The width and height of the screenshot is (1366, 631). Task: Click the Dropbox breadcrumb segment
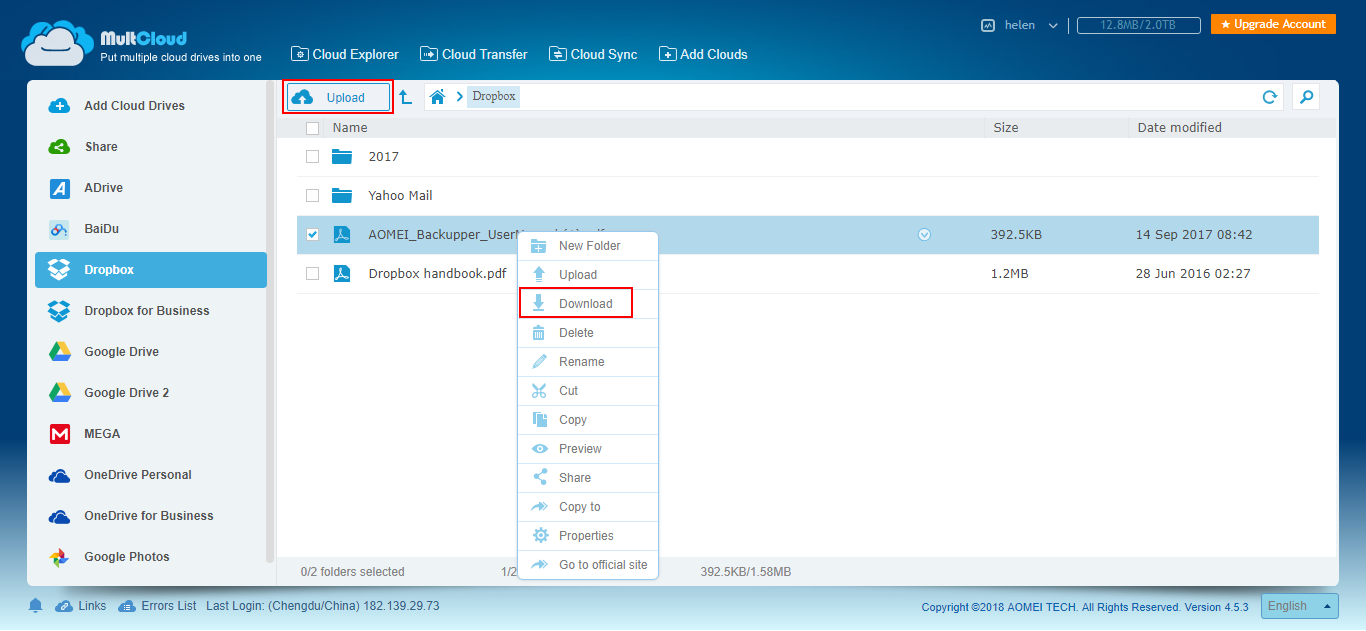coord(493,96)
